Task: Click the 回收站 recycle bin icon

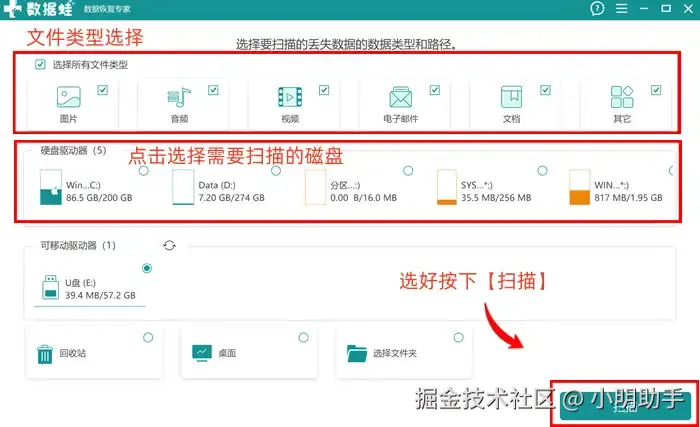Action: point(45,354)
